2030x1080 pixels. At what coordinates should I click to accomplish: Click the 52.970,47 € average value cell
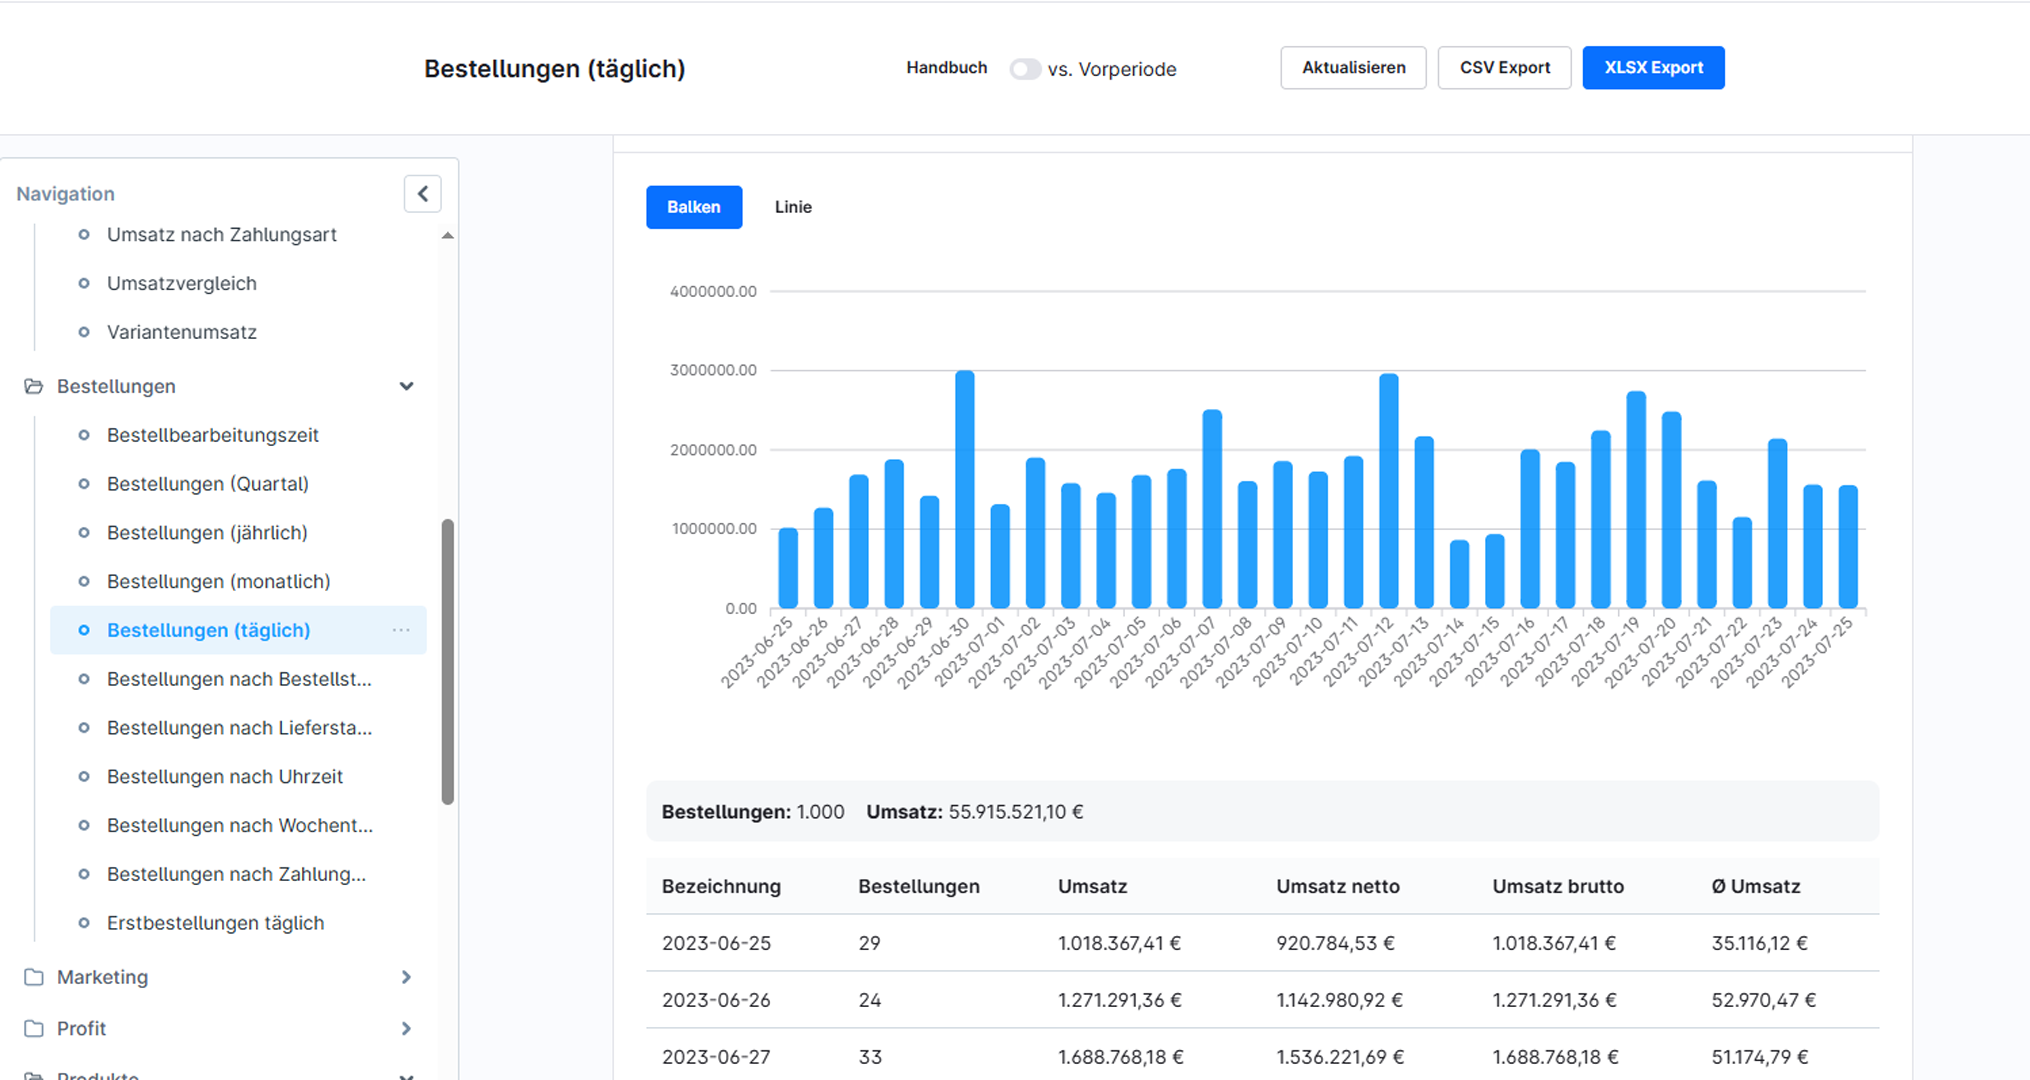pyautogui.click(x=1763, y=1000)
